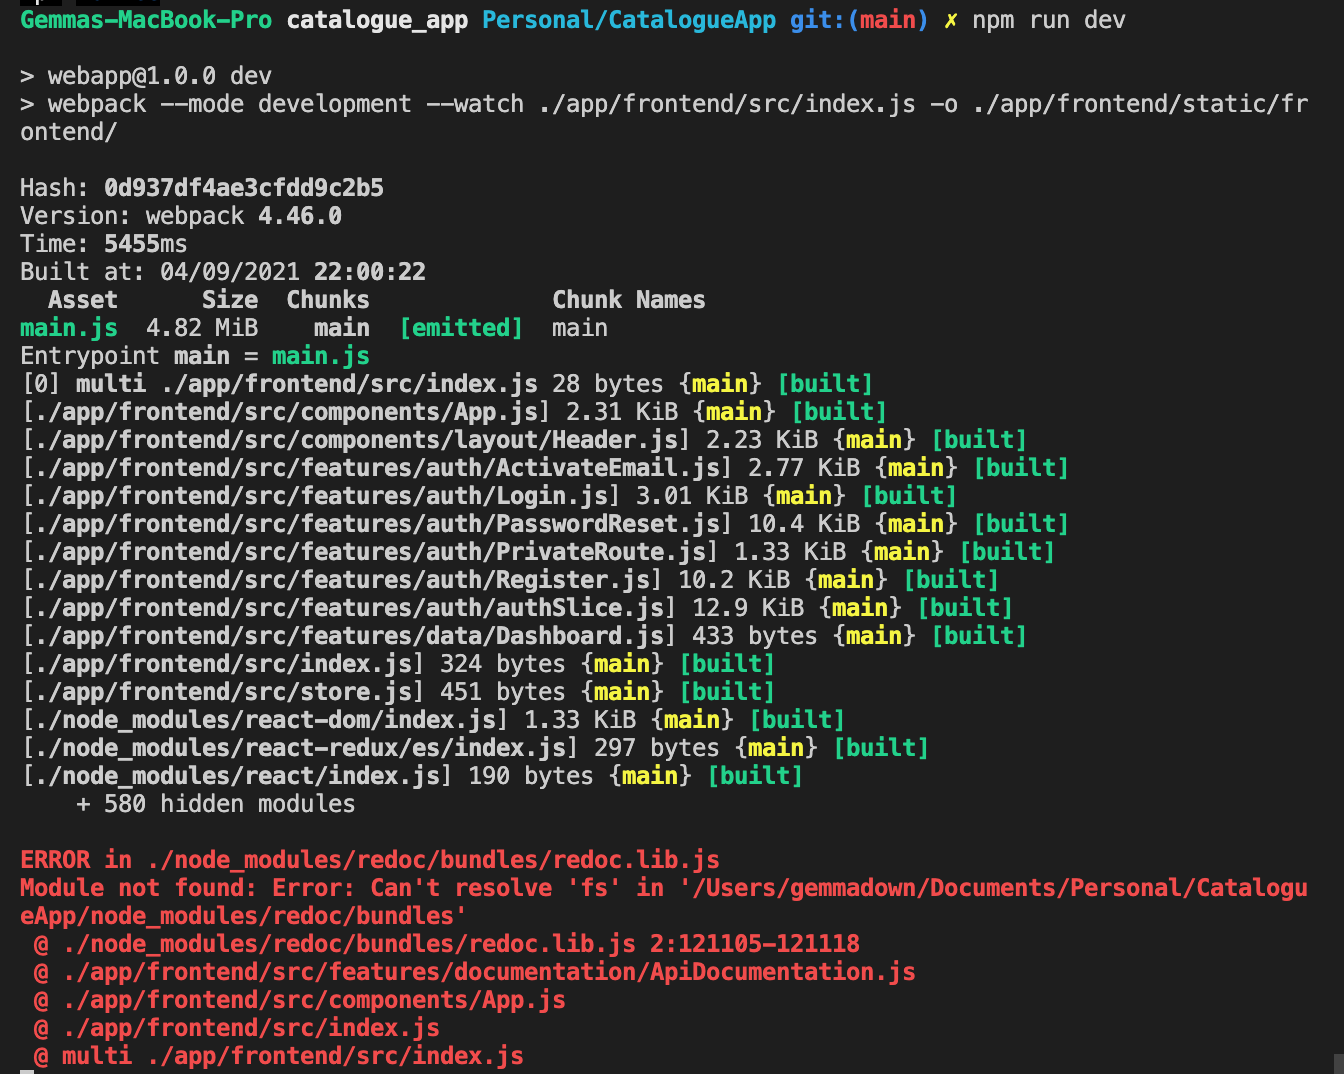The image size is (1344, 1074).
Task: Select the ApiDocumentation.js trace line
Action: 470,971
